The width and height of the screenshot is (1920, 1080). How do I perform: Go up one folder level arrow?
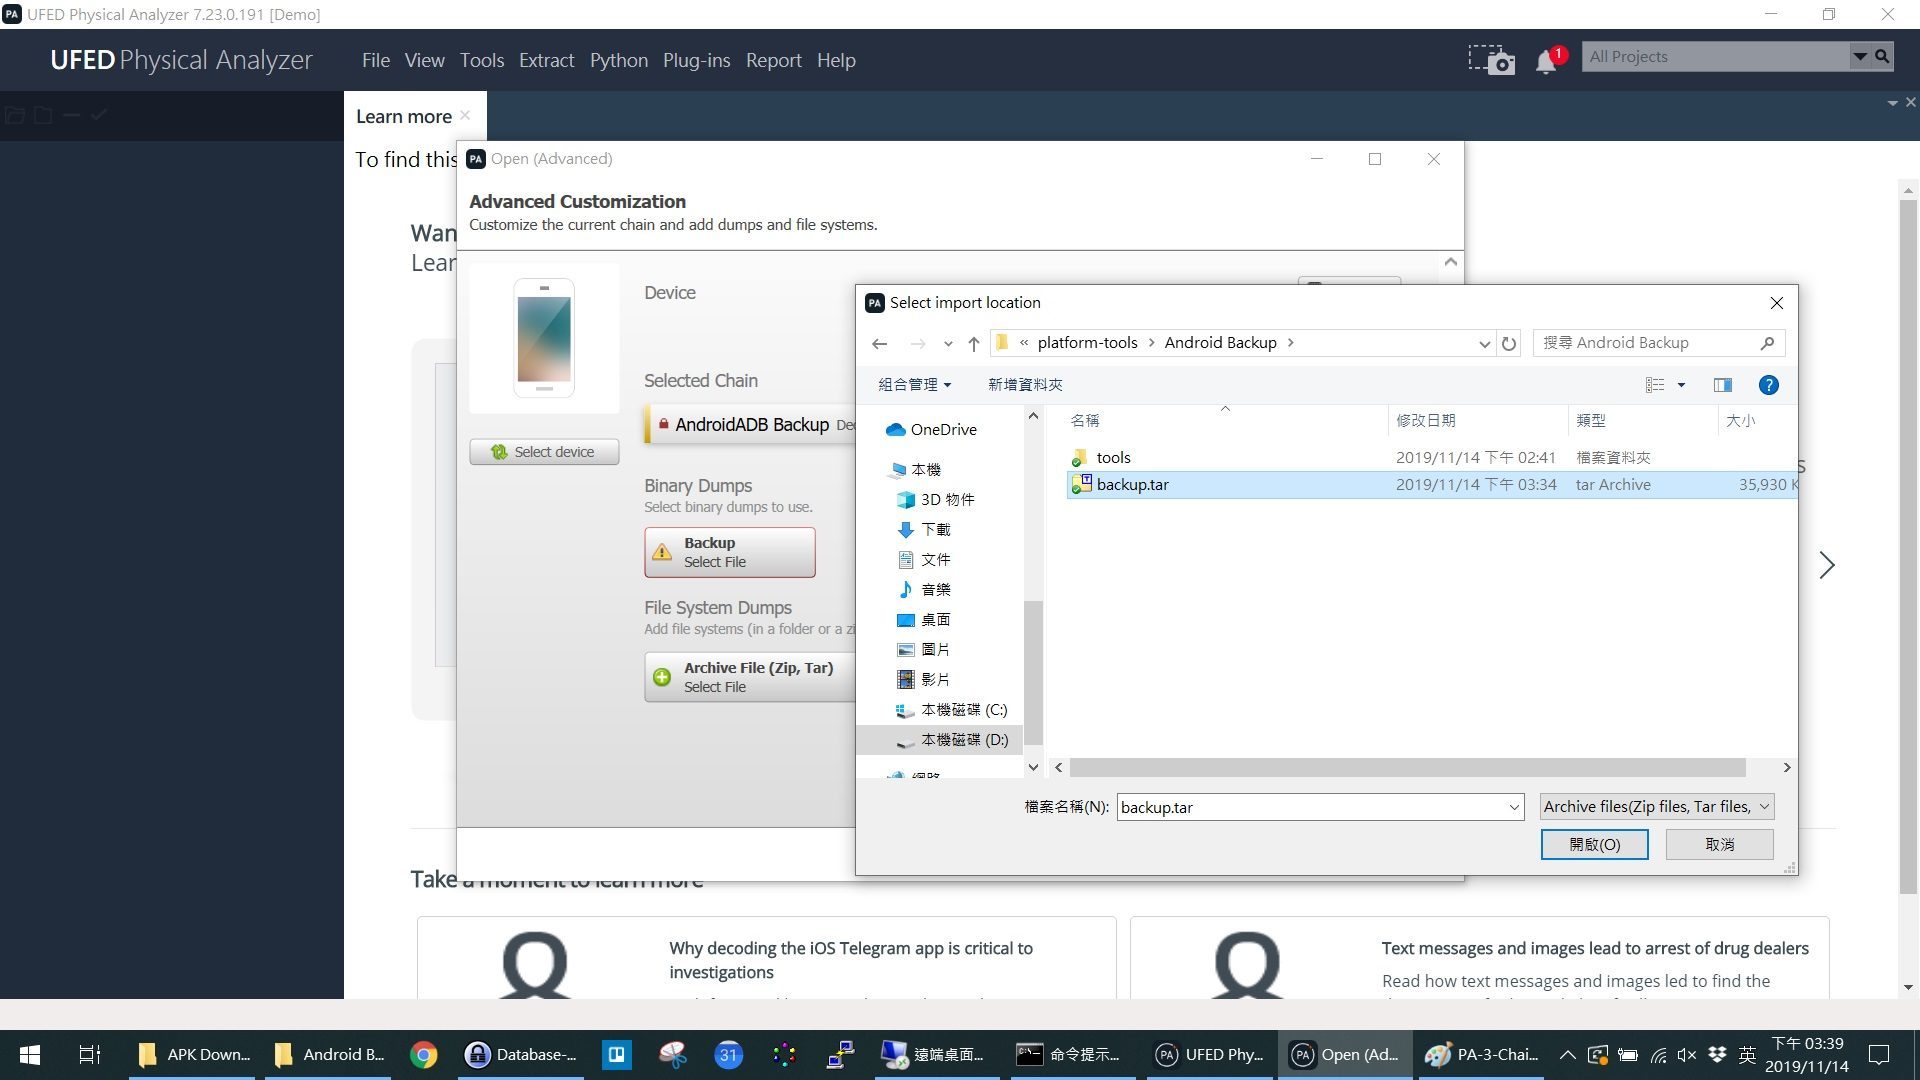point(973,343)
